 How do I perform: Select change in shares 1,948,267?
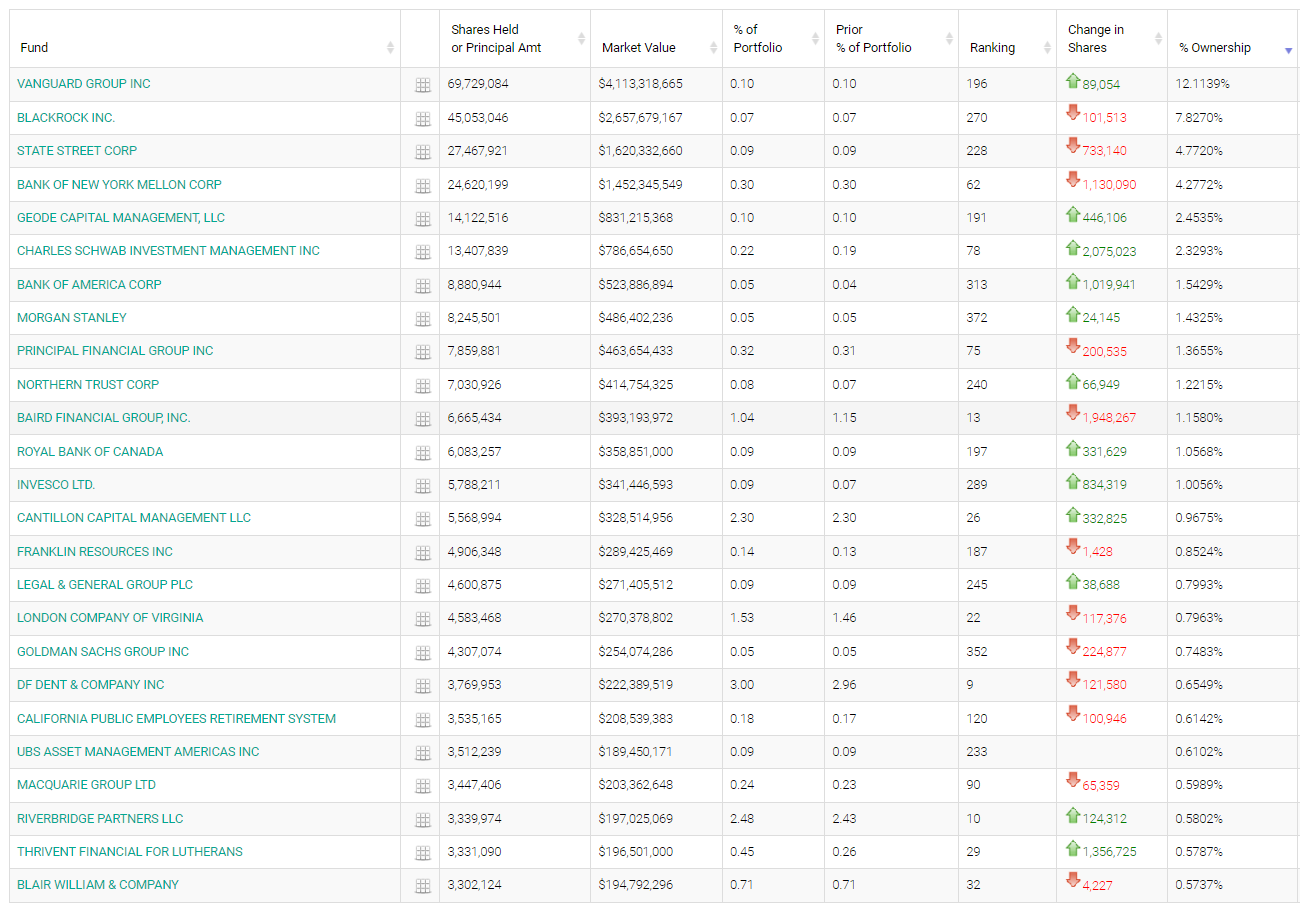(1109, 419)
